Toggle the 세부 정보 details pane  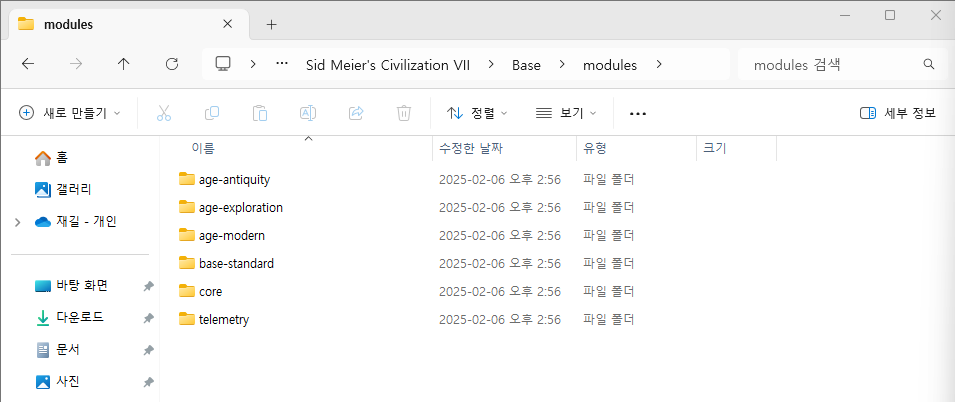pos(897,113)
